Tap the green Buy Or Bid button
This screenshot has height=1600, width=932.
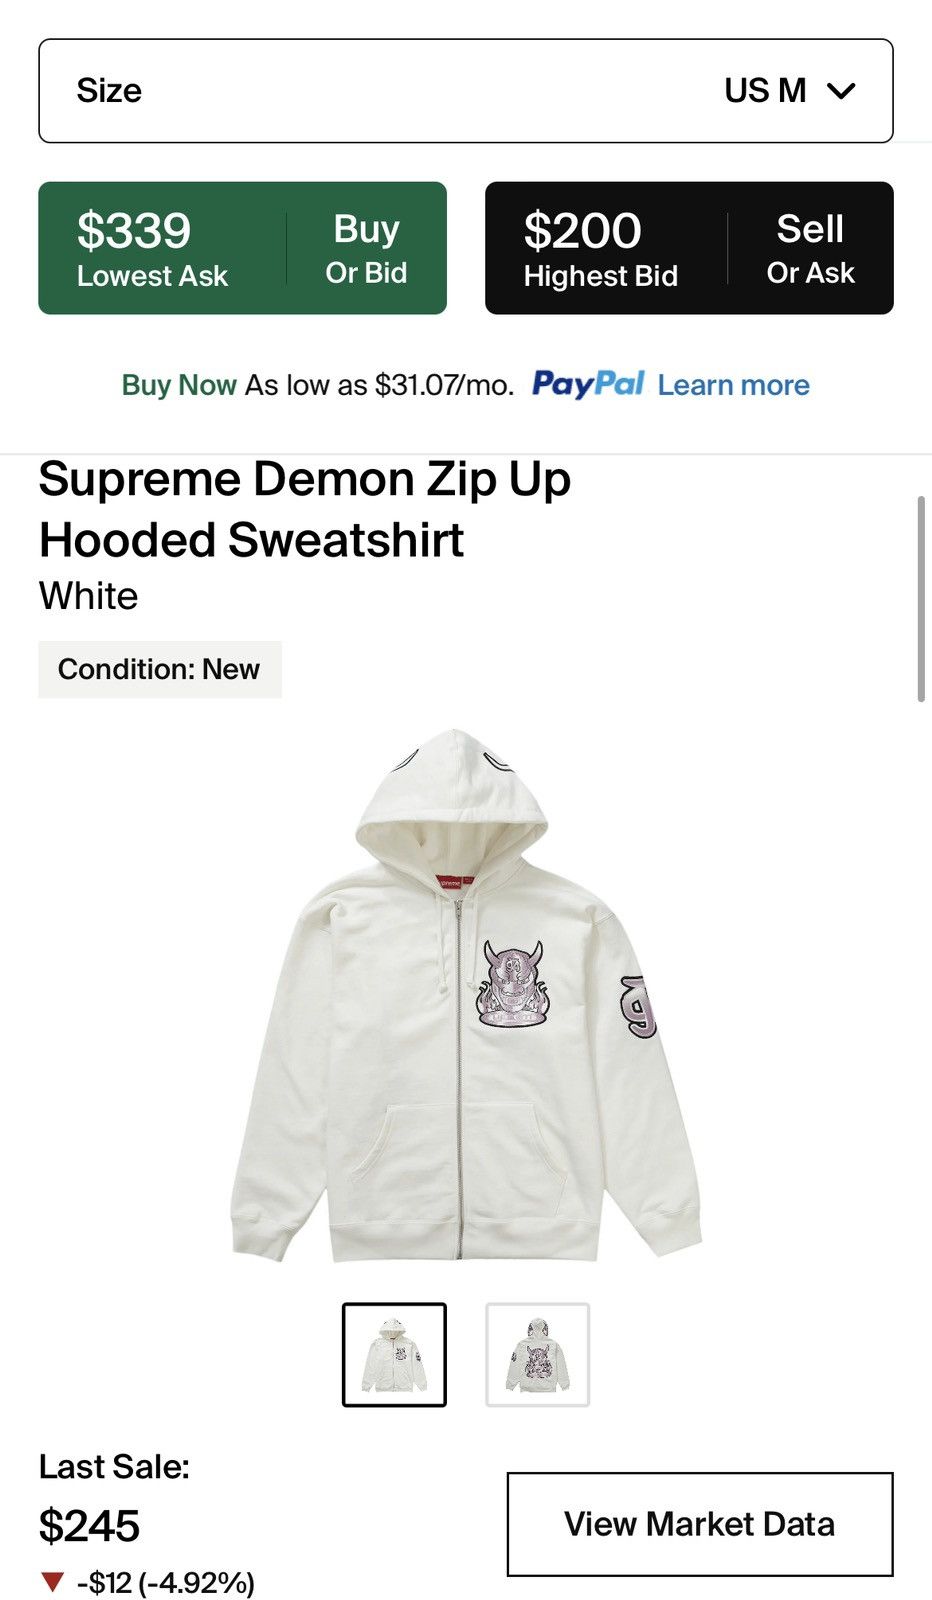point(366,248)
